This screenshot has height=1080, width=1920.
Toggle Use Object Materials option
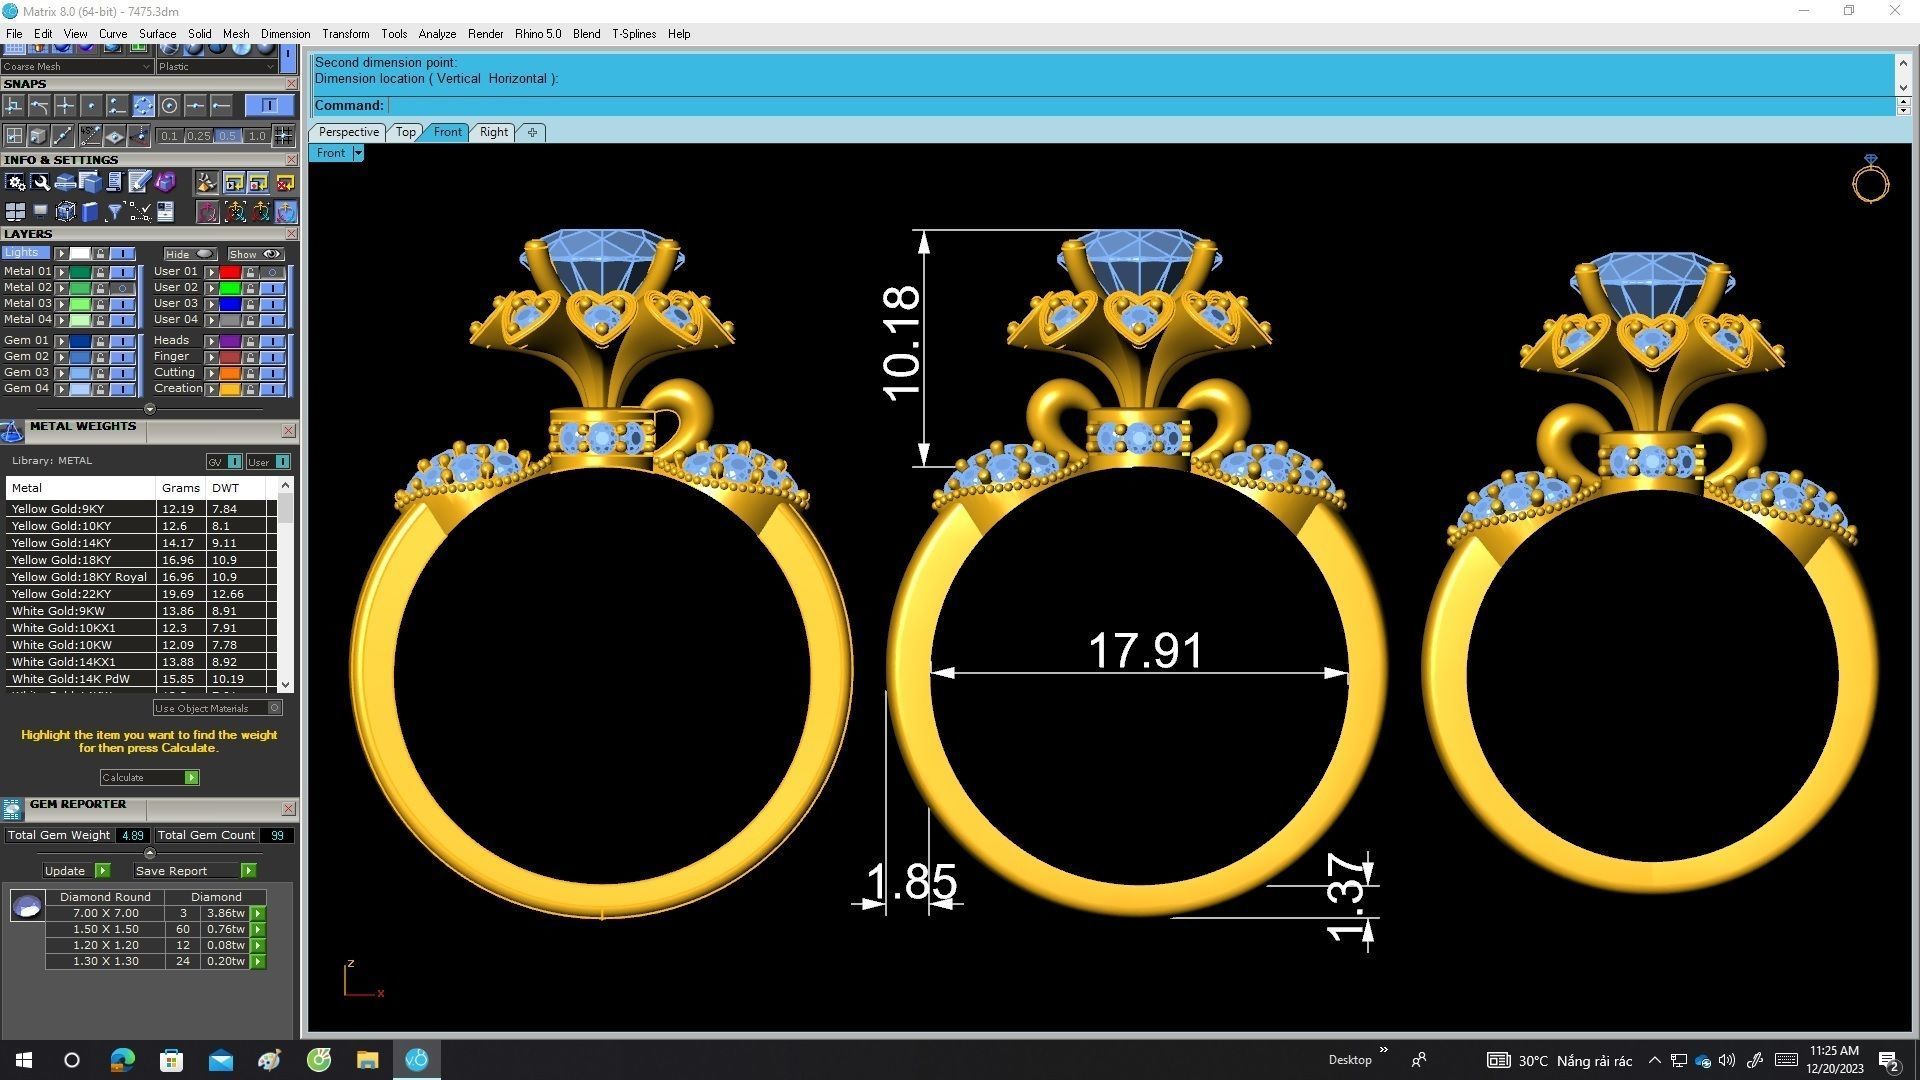[x=218, y=708]
